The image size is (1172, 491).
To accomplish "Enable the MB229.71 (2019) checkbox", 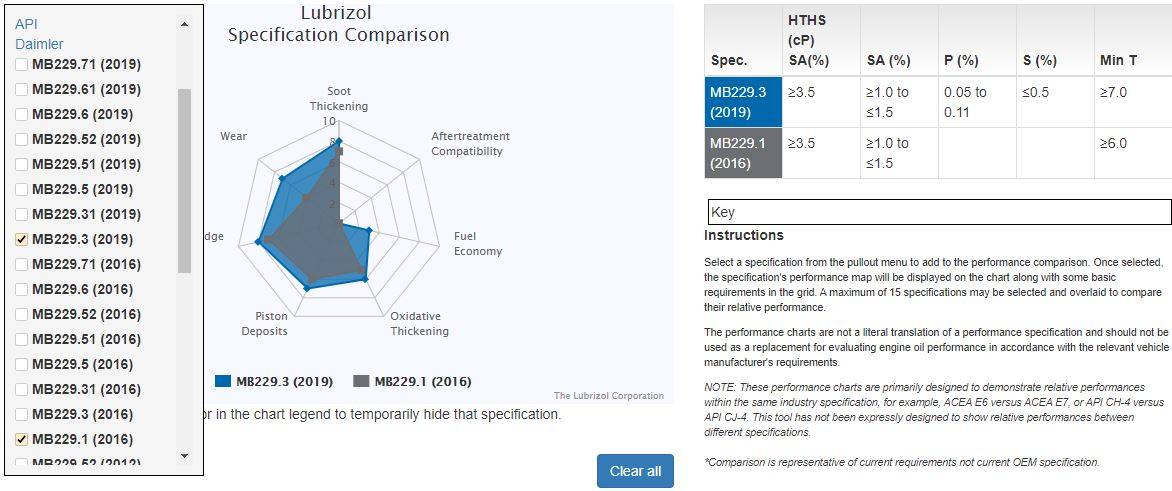I will pyautogui.click(x=22, y=64).
